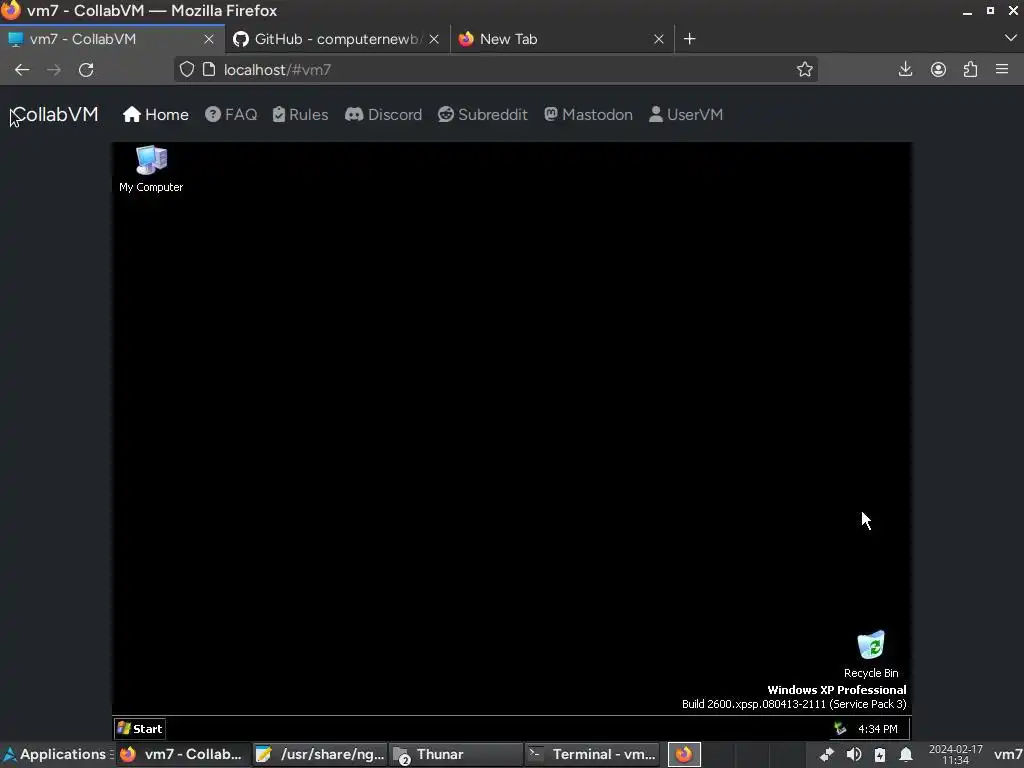Open the extensions puzzle icon
This screenshot has width=1024, height=768.
coord(970,69)
